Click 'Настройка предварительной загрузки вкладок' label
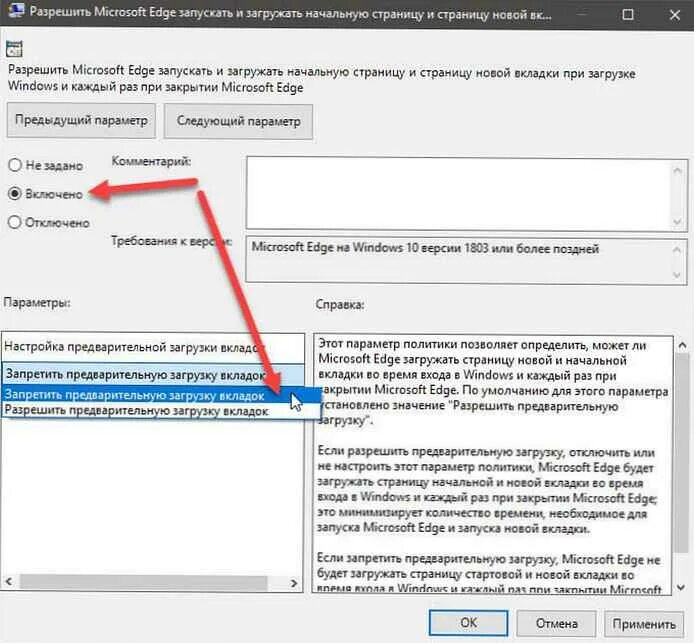The image size is (694, 643). (x=134, y=347)
